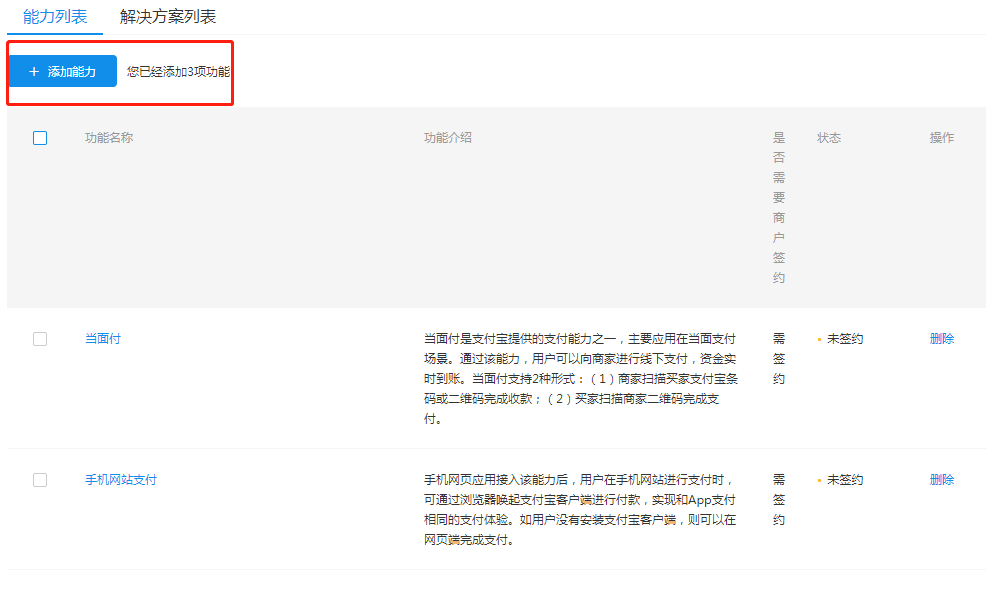
Task: Click the 功能名称 column header
Action: pyautogui.click(x=109, y=138)
